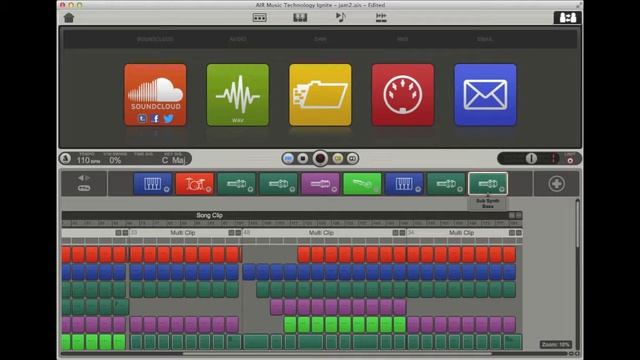Image resolution: width=640 pixels, height=360 pixels.
Task: Click the Twitter icon on SoundCloud tile
Action: click(169, 119)
